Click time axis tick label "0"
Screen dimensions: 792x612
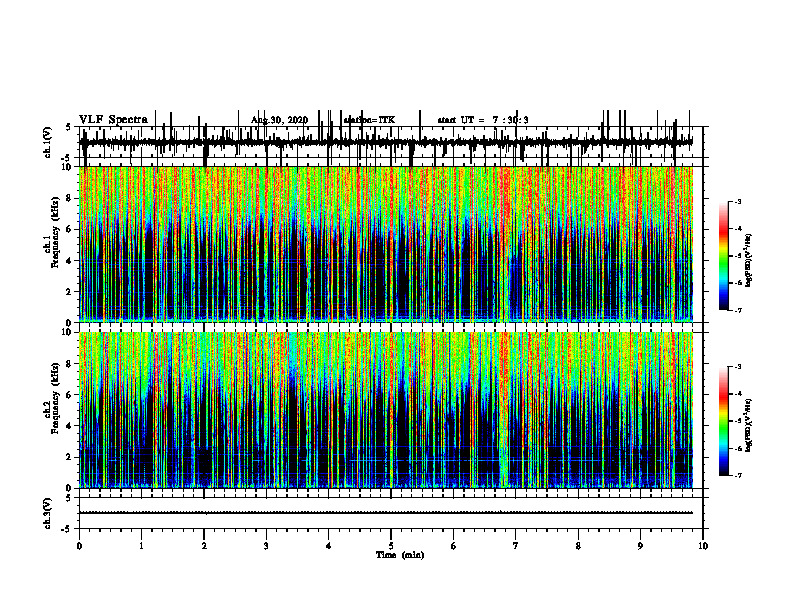click(79, 546)
